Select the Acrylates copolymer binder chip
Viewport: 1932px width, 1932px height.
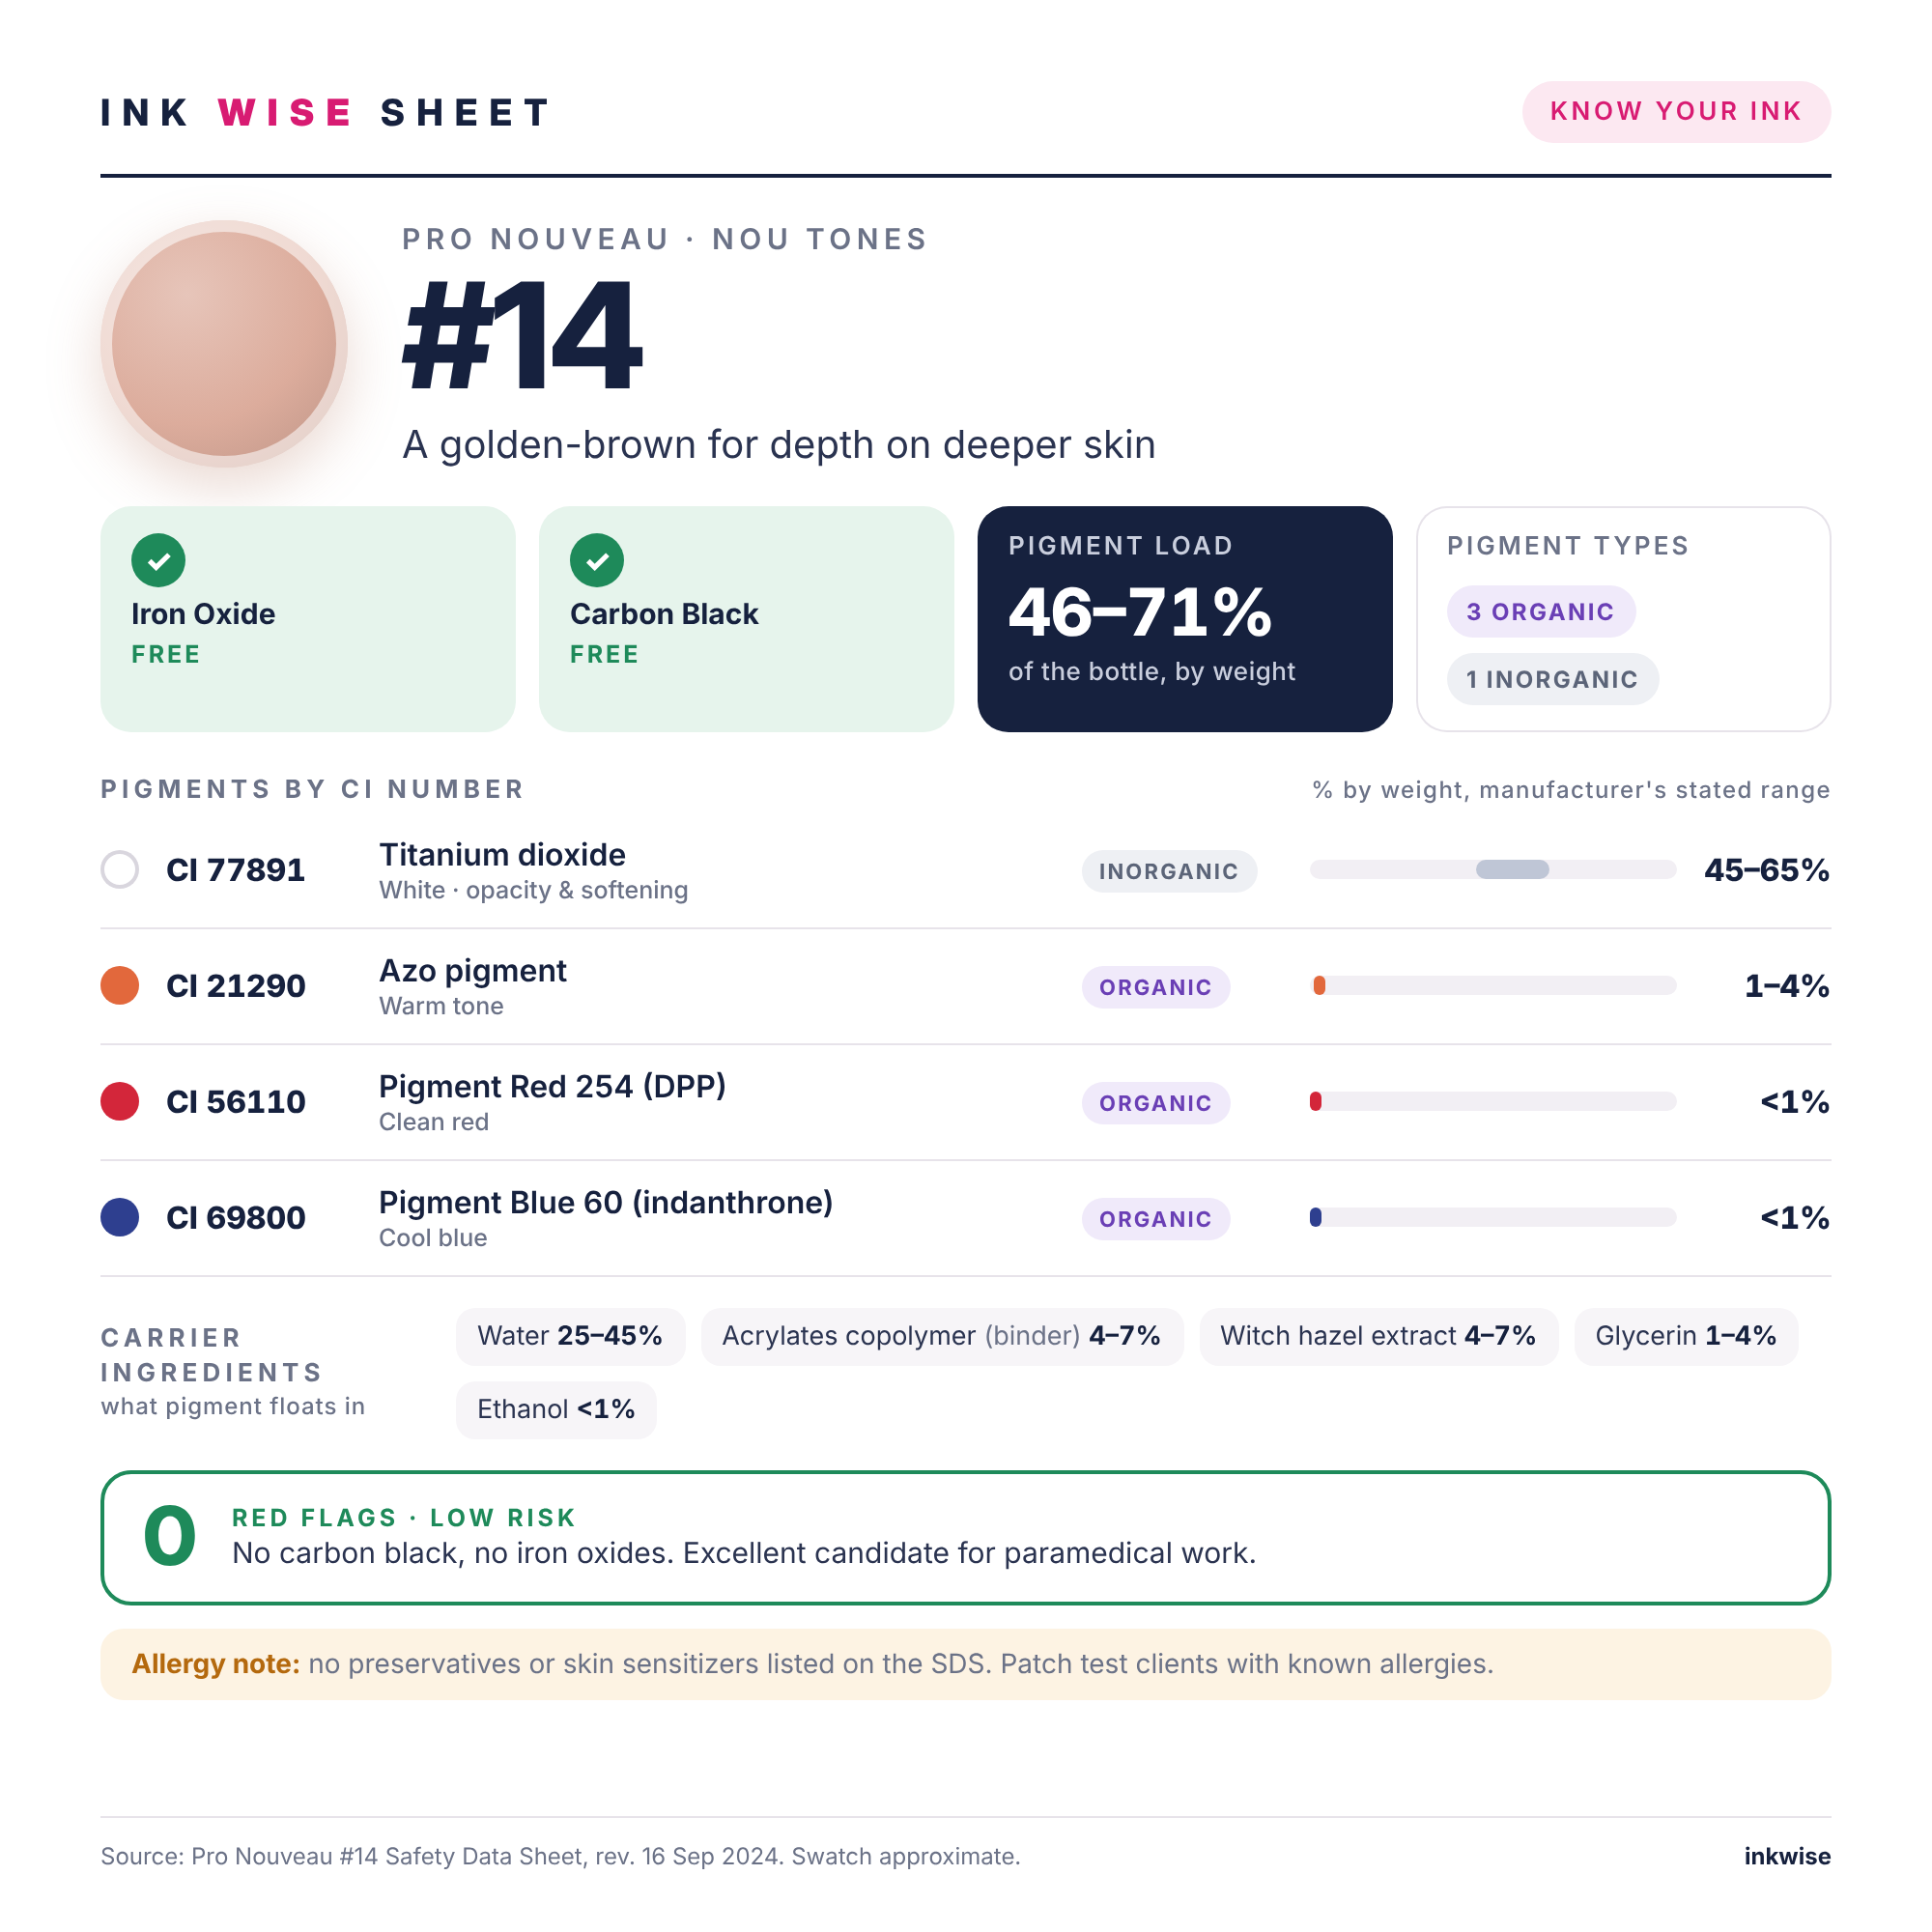click(942, 1336)
